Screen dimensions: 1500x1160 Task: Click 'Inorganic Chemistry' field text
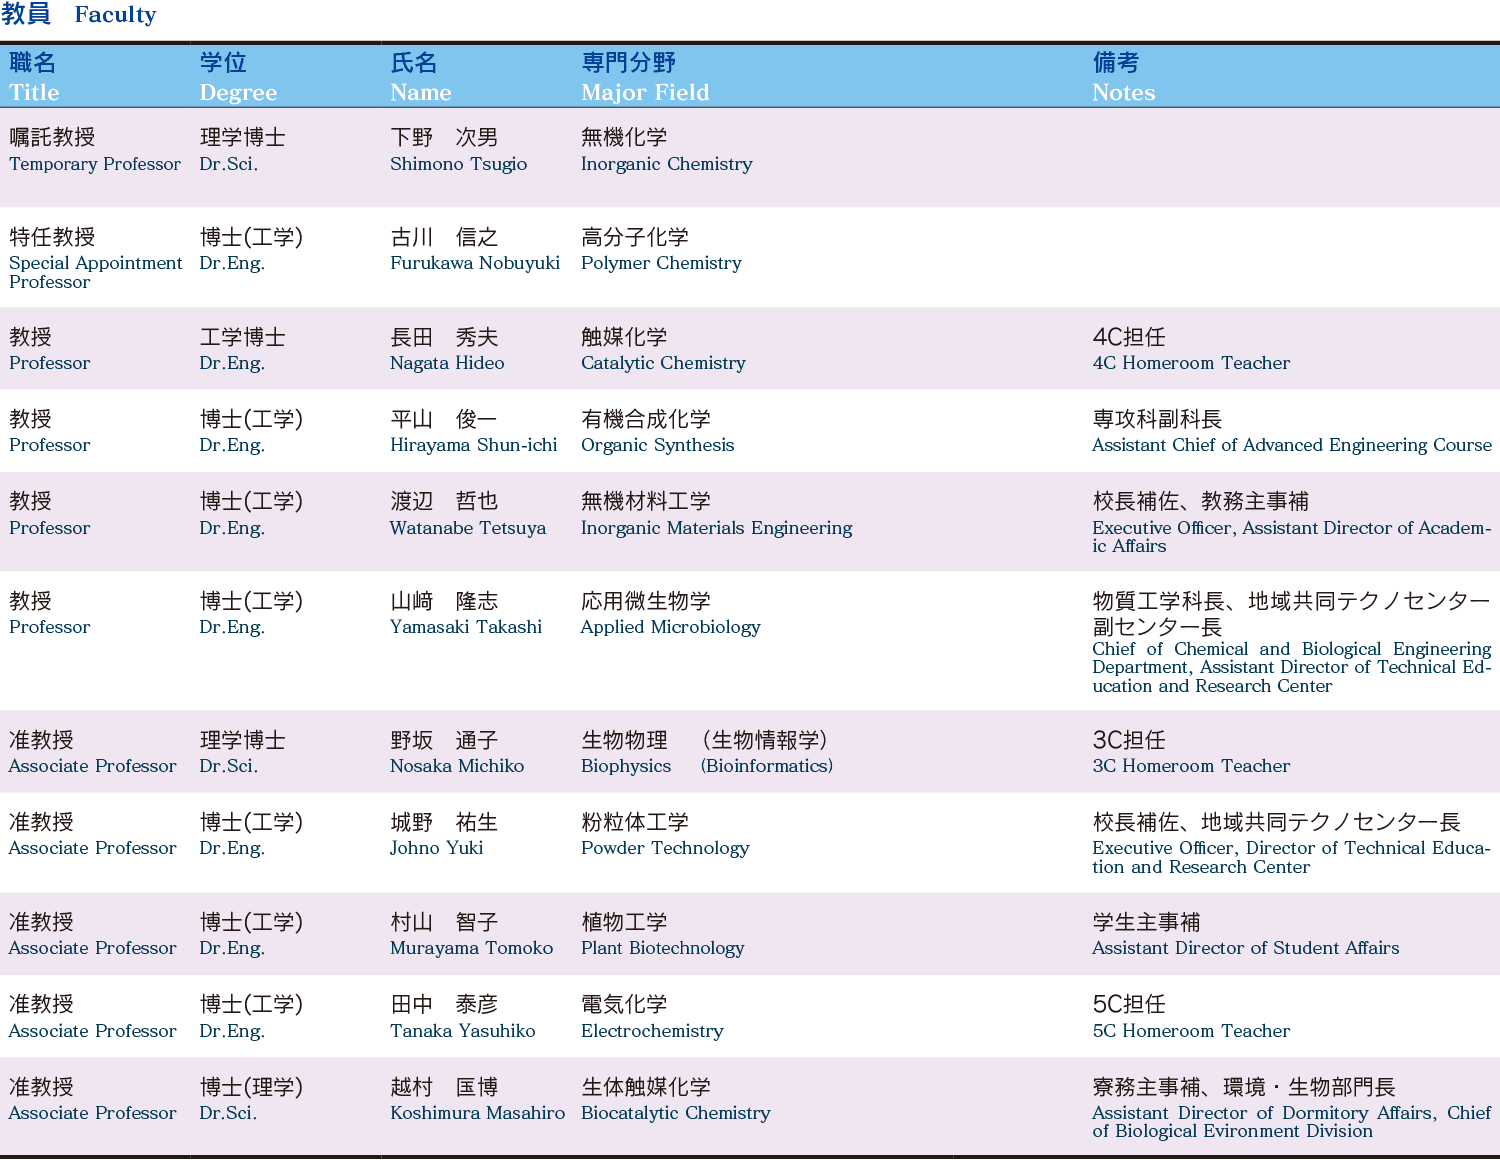666,164
